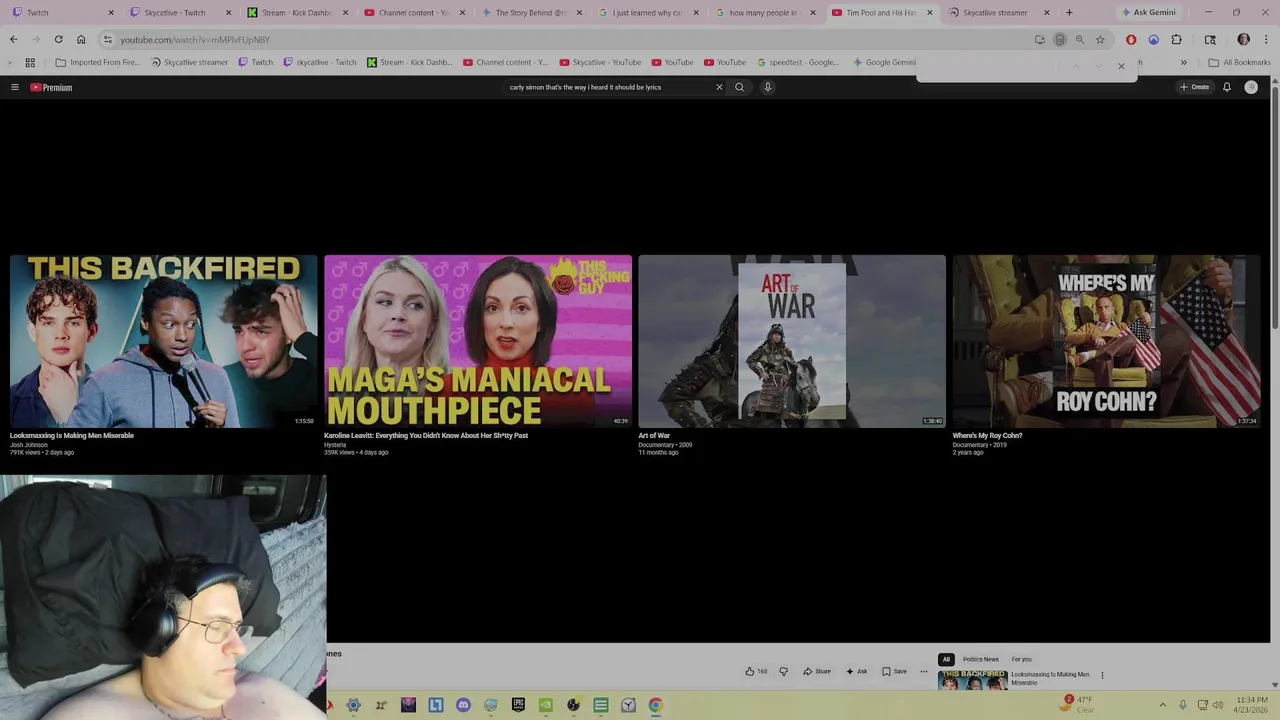Open the YouTube guide hamburger menu

pyautogui.click(x=15, y=87)
